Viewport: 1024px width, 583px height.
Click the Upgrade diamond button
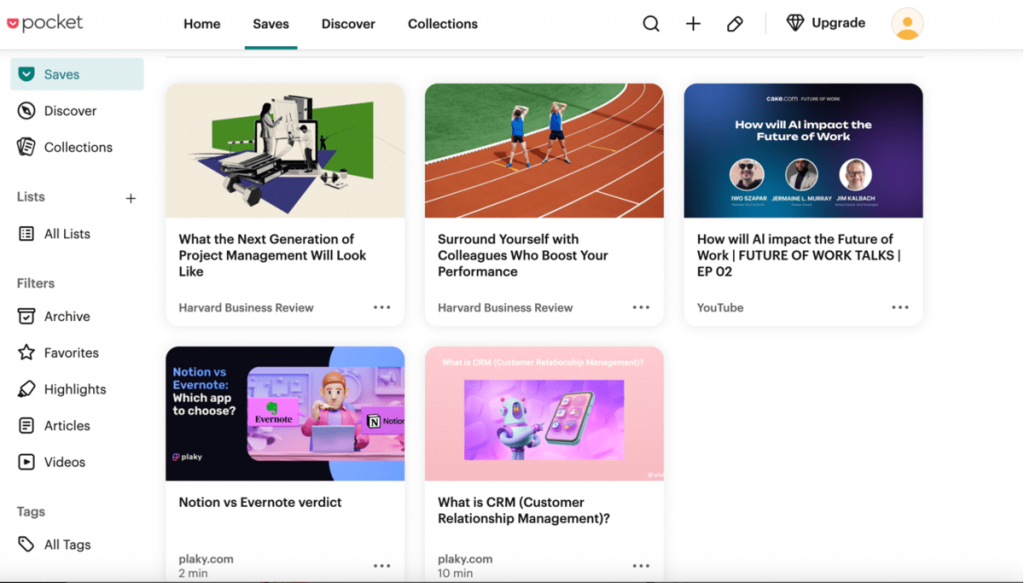coord(826,23)
